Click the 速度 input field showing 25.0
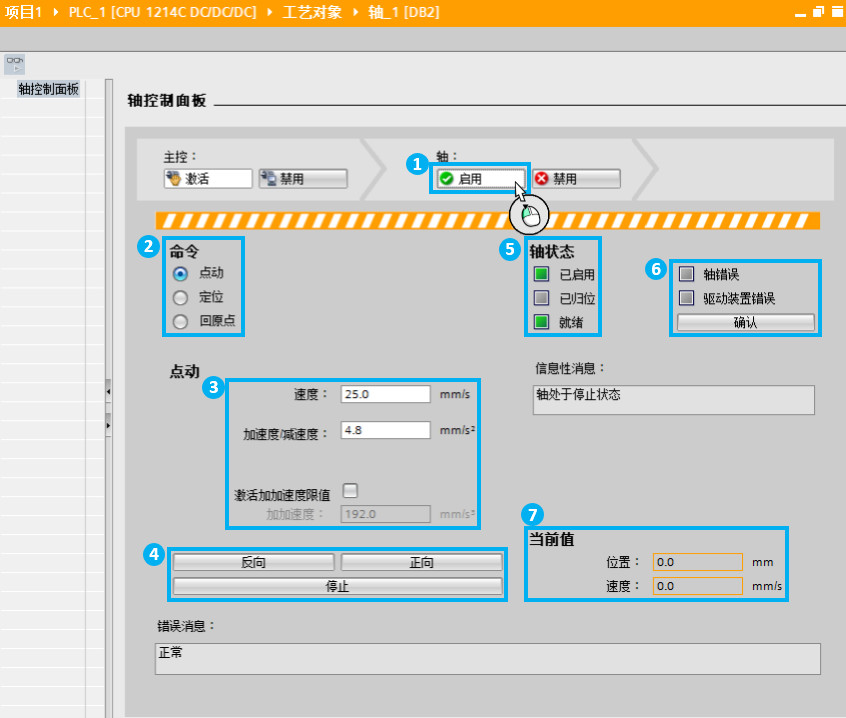The width and height of the screenshot is (846, 718). point(385,394)
